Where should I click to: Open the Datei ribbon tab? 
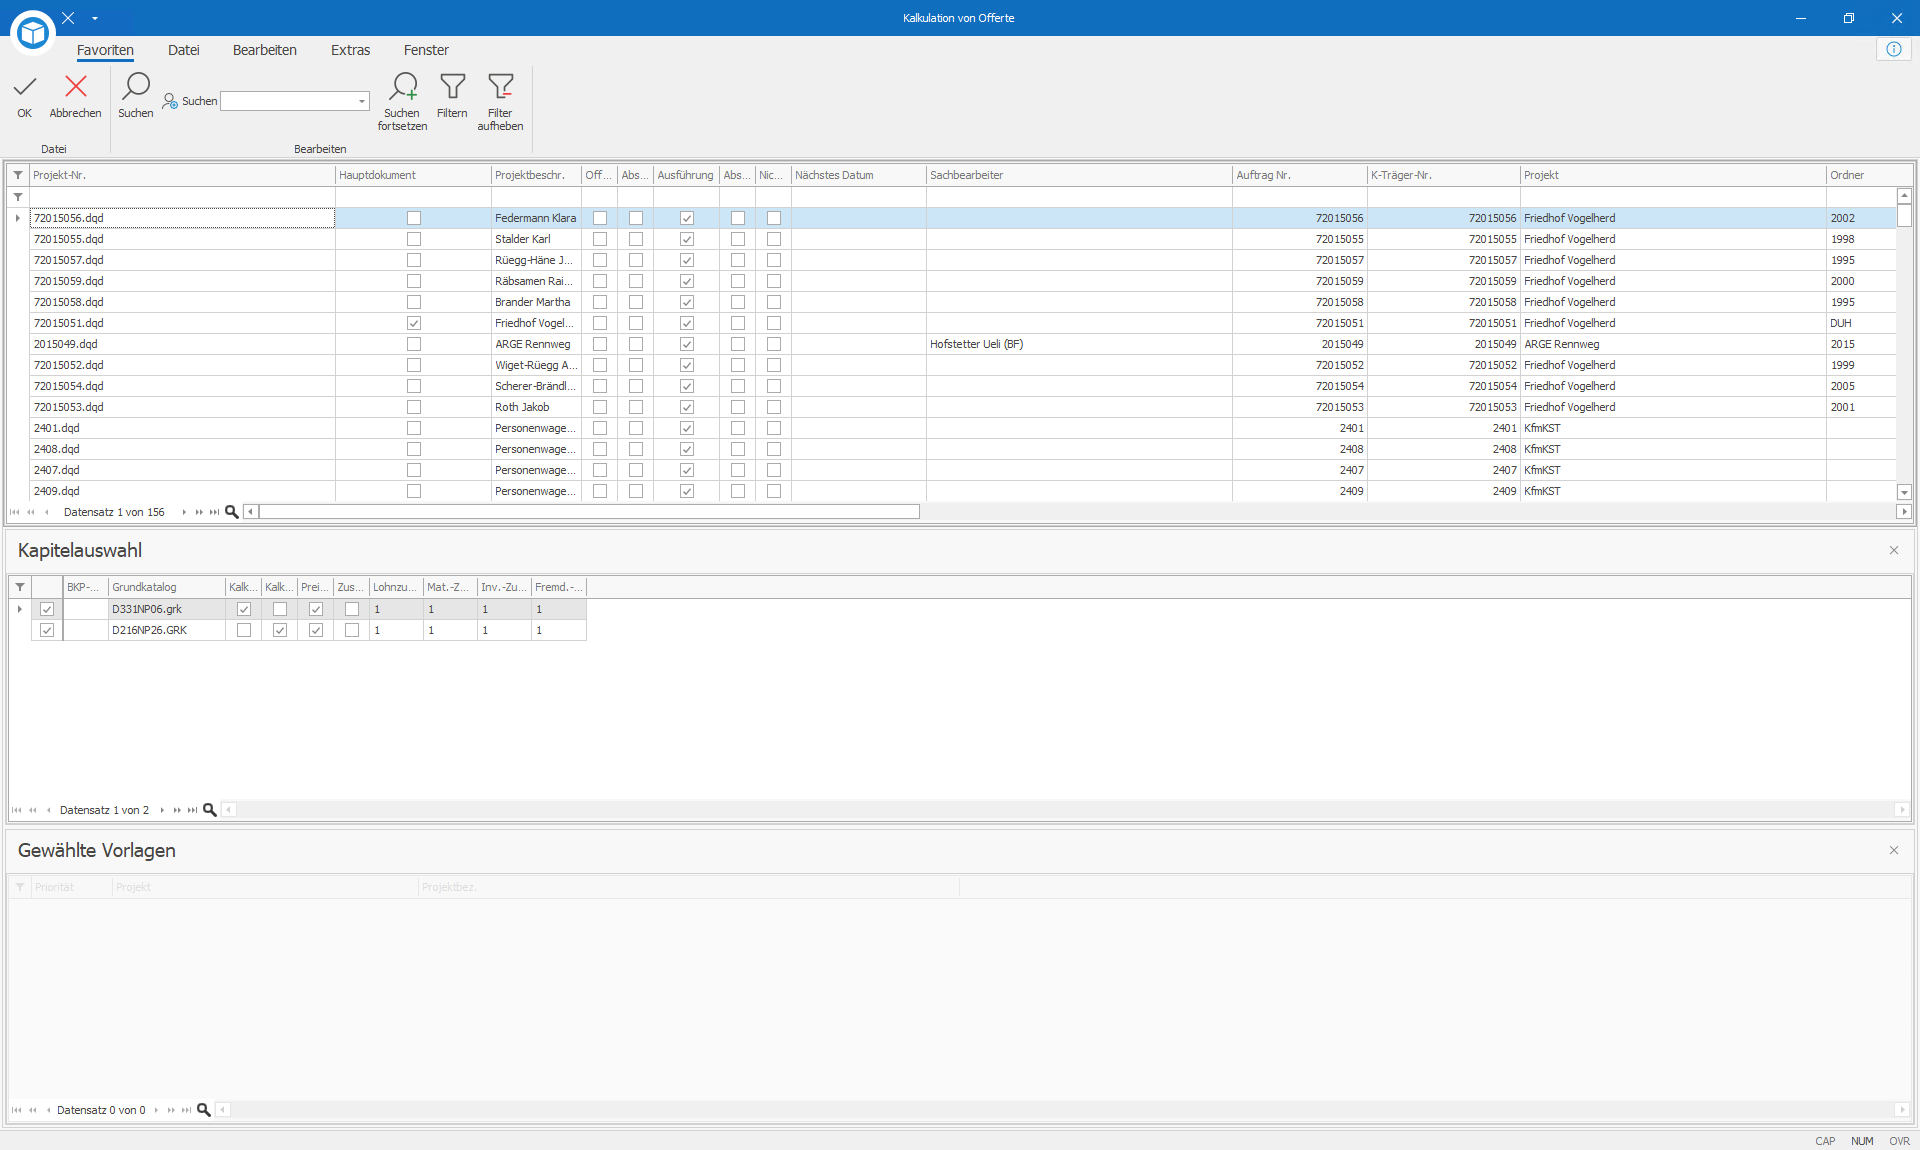[x=184, y=50]
